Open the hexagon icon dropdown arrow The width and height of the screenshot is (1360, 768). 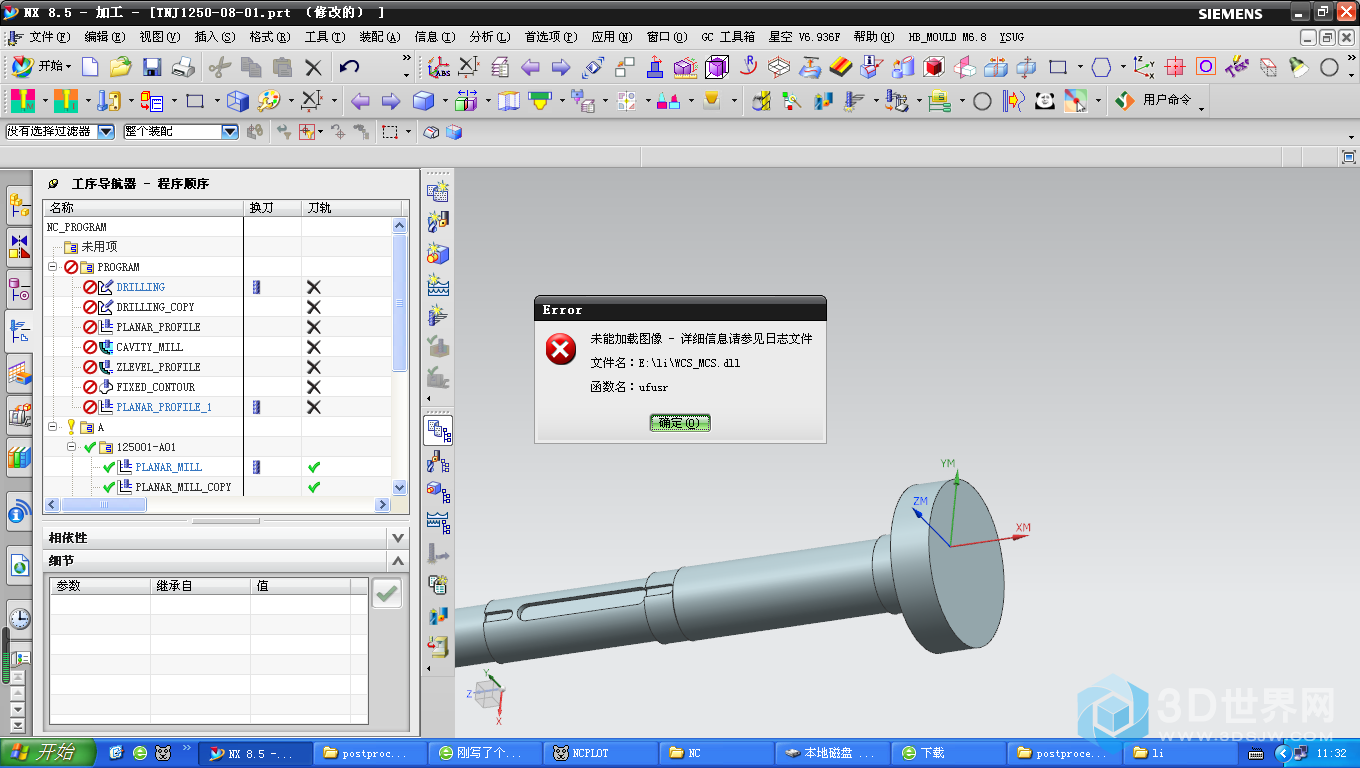coord(1123,68)
